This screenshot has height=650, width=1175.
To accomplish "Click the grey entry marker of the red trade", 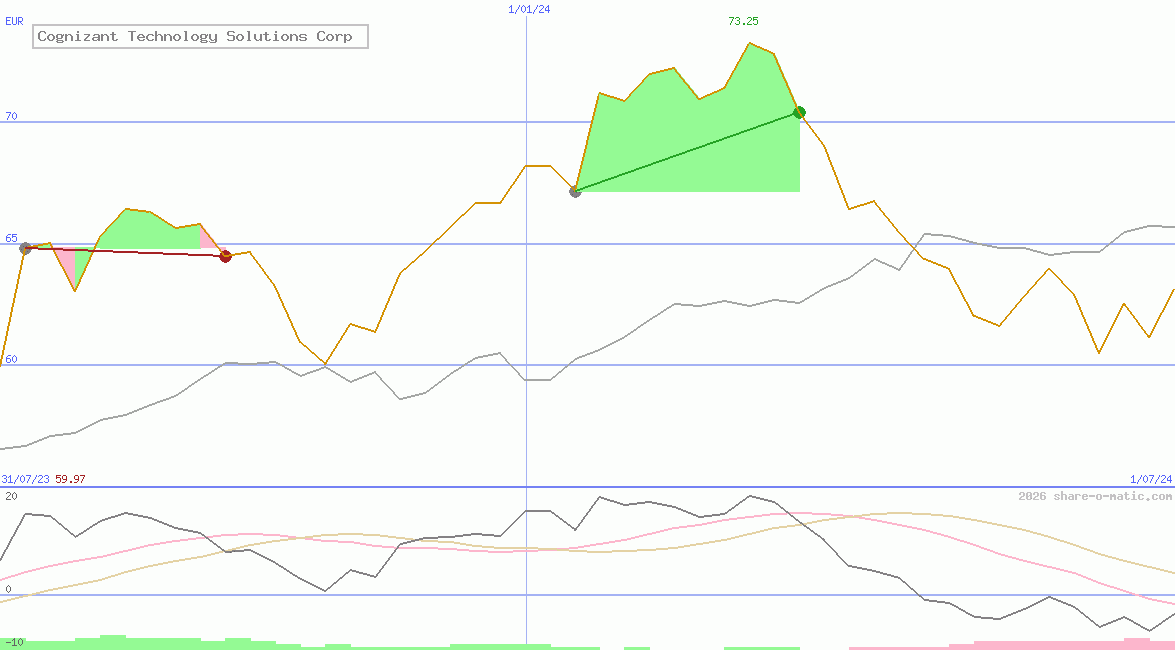I will point(25,248).
